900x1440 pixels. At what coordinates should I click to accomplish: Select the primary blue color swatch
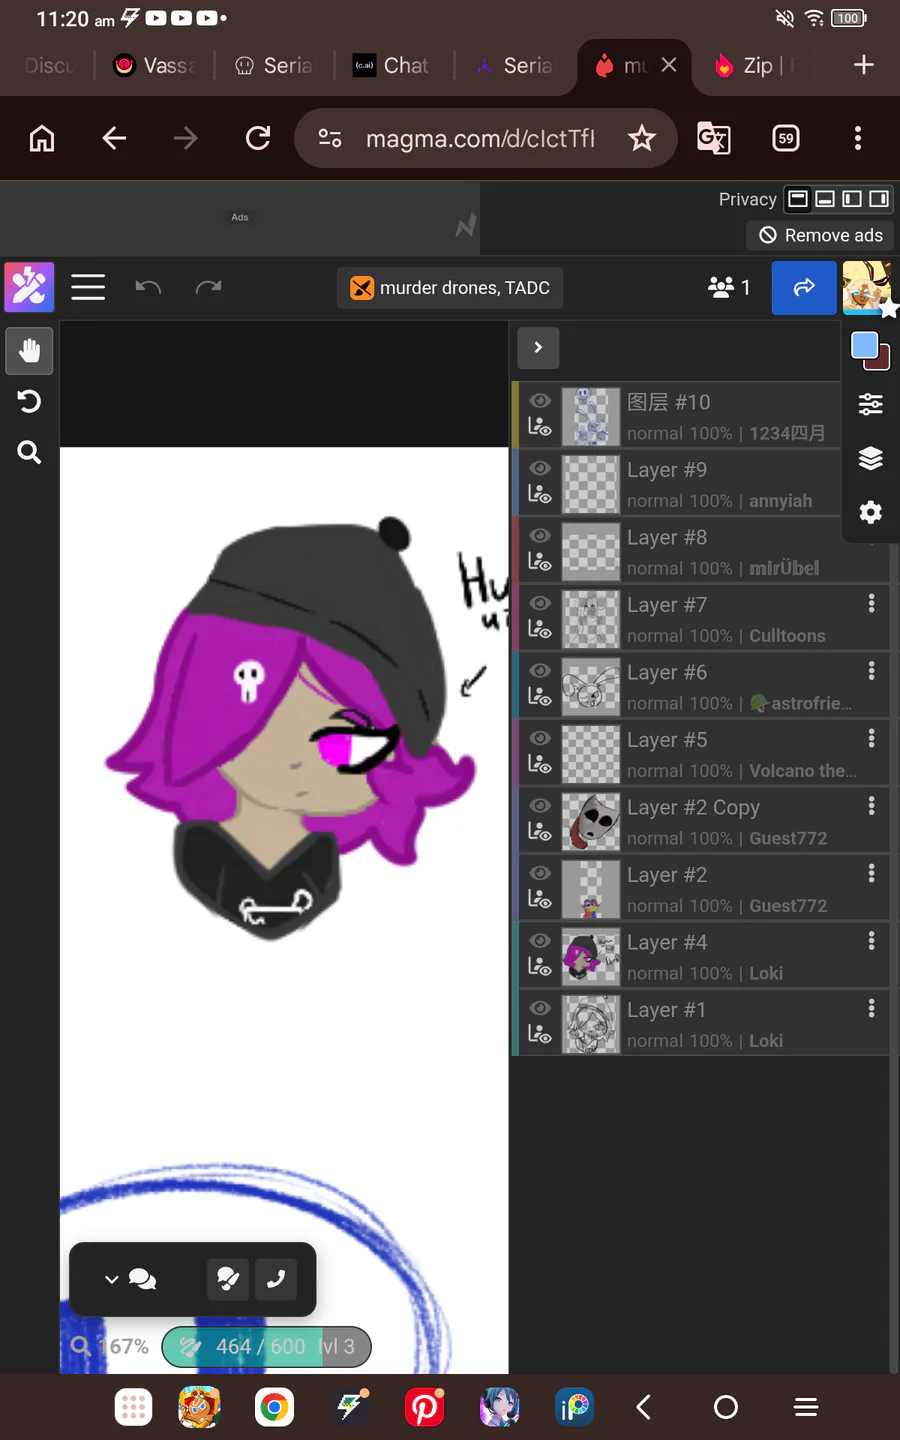pyautogui.click(x=864, y=346)
